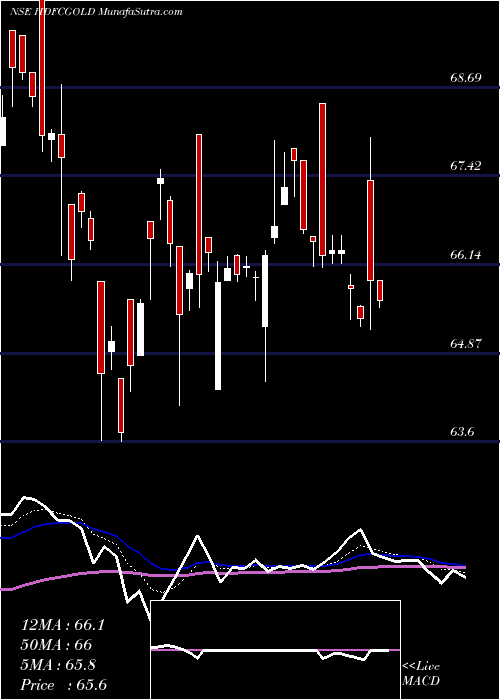Screen dimensions: 500x700
Task: Click the <<Live MACD label
Action: click(x=421, y=674)
